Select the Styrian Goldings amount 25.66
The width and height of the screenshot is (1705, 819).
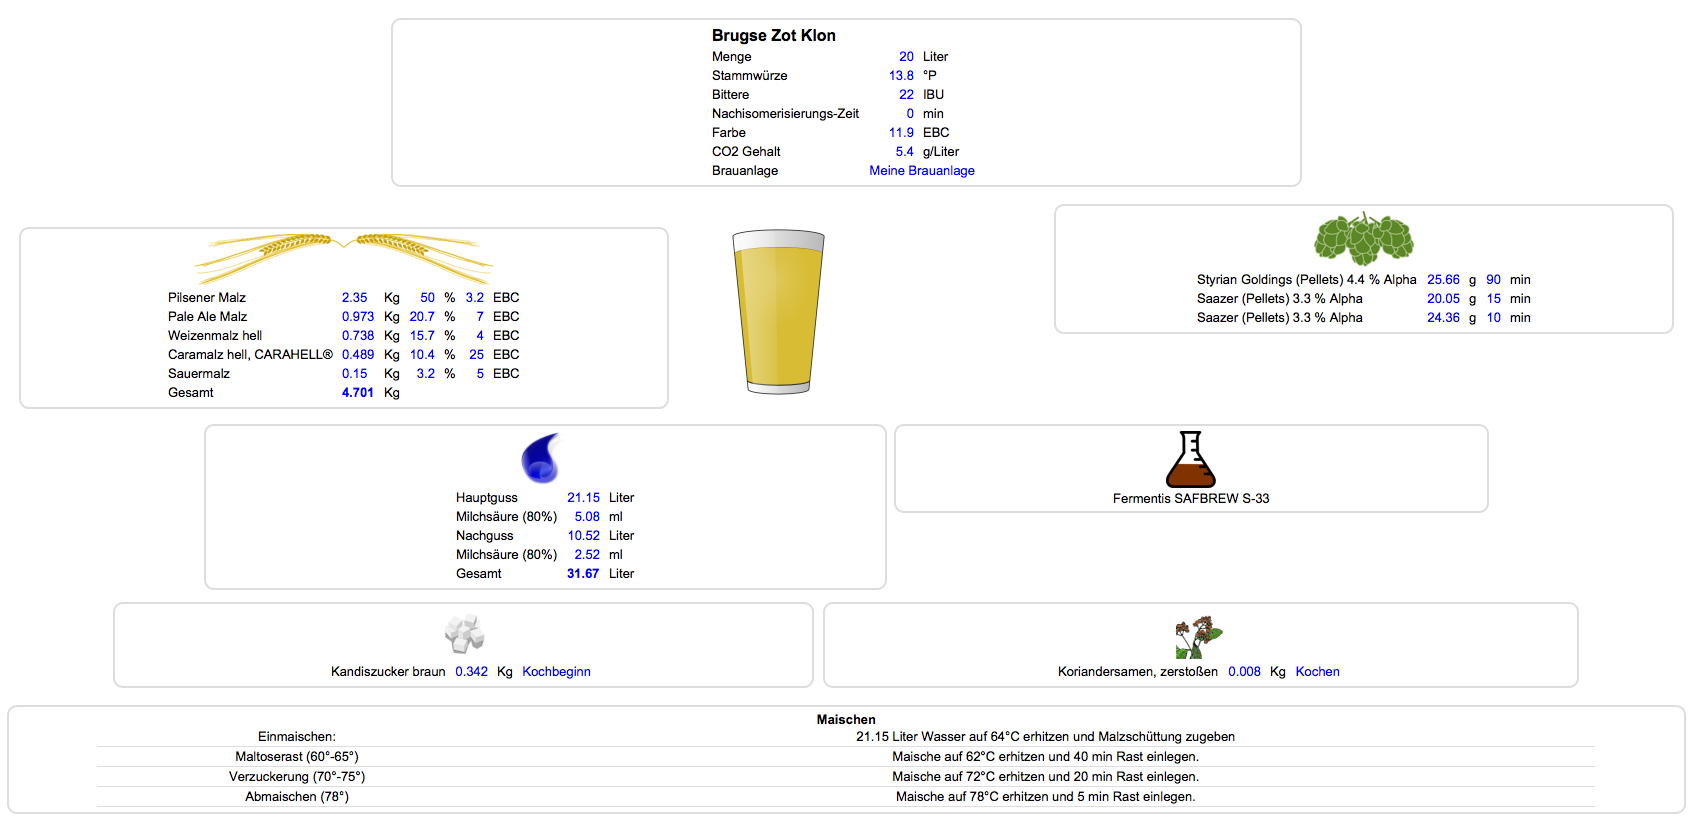(x=1443, y=280)
